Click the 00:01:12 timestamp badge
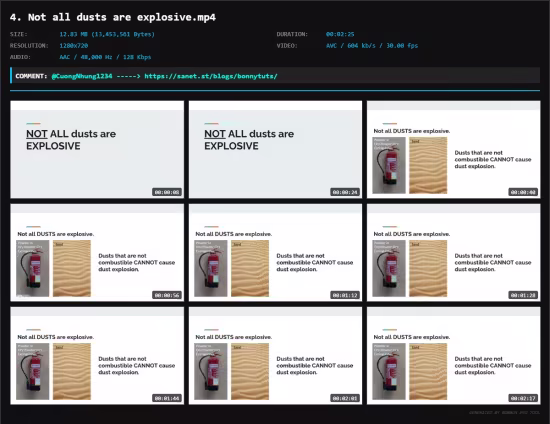The image size is (550, 424). click(x=345, y=295)
